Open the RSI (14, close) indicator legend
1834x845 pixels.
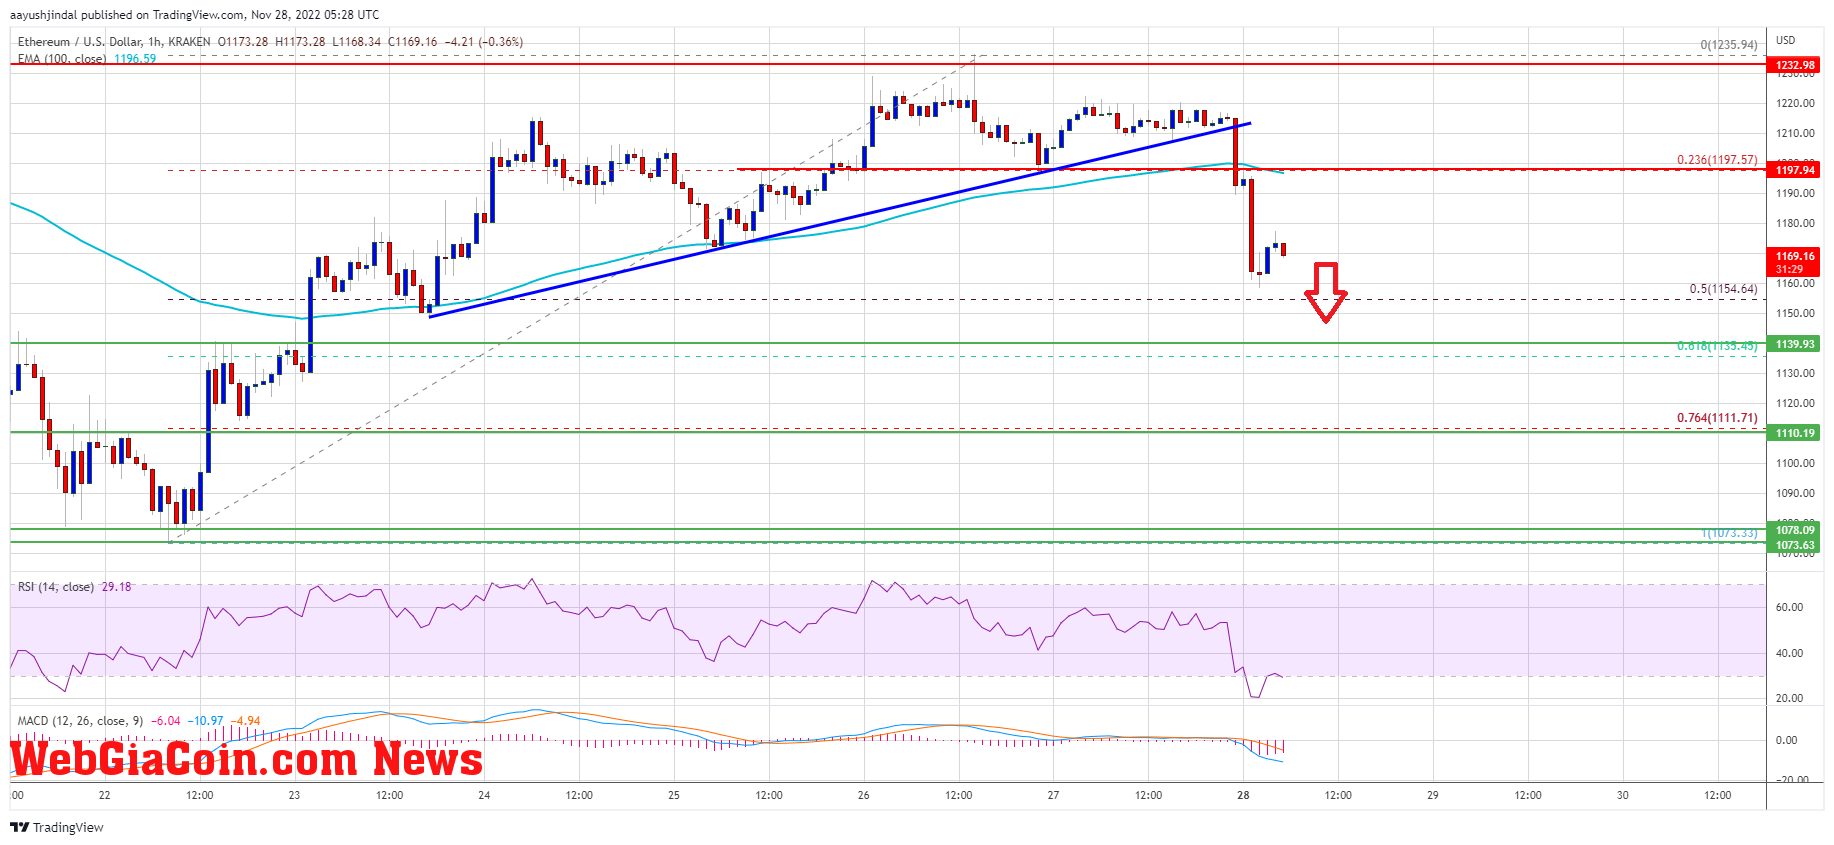pos(56,587)
